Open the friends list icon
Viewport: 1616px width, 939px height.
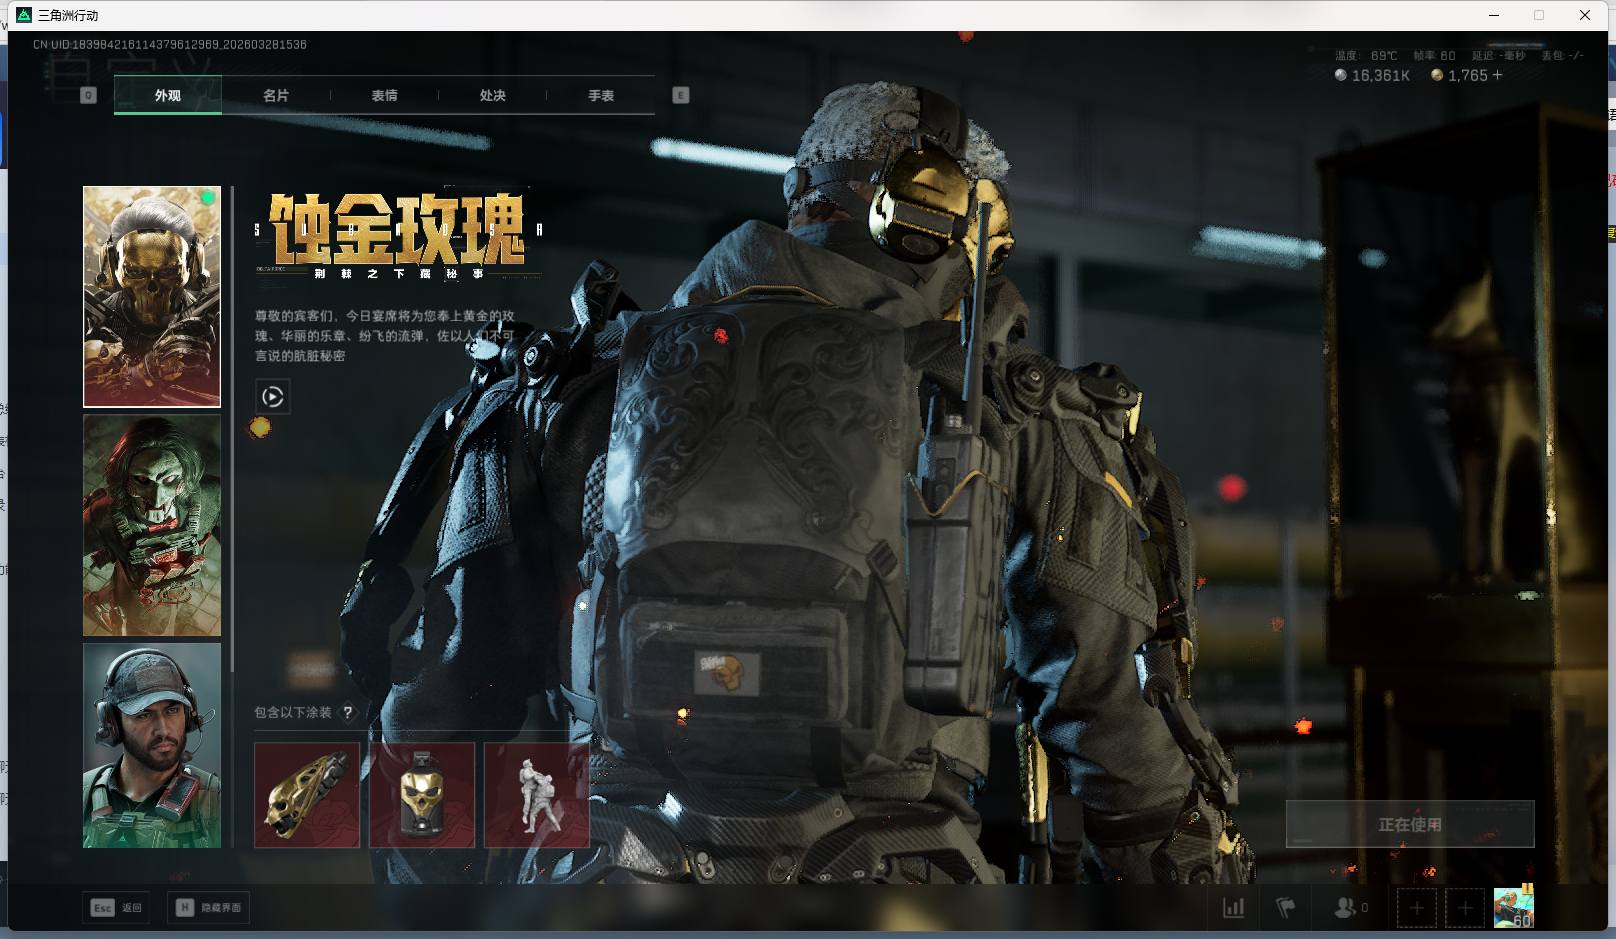[x=1348, y=908]
